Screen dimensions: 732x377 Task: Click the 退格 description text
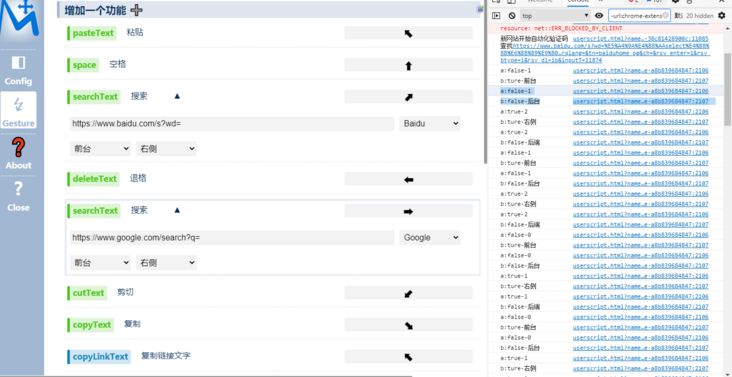[138, 178]
